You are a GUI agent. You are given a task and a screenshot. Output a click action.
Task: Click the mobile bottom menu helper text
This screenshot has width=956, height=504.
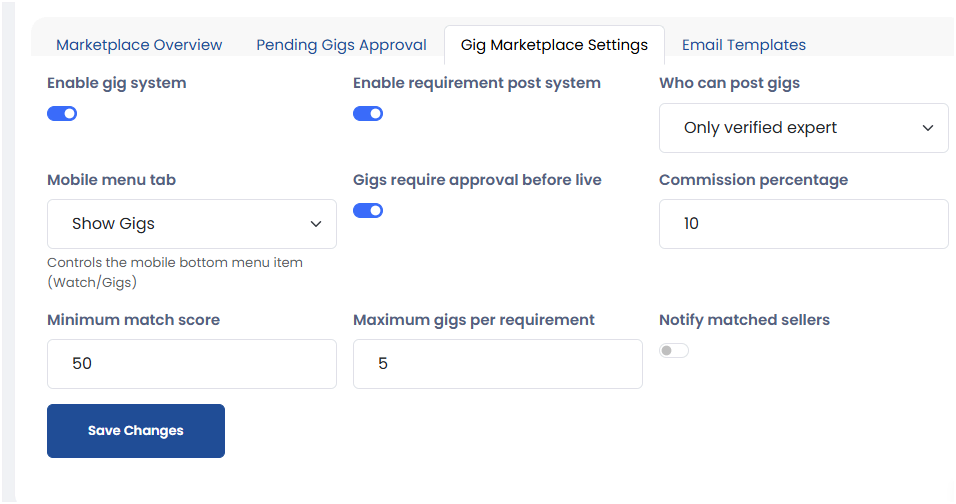[174, 272]
